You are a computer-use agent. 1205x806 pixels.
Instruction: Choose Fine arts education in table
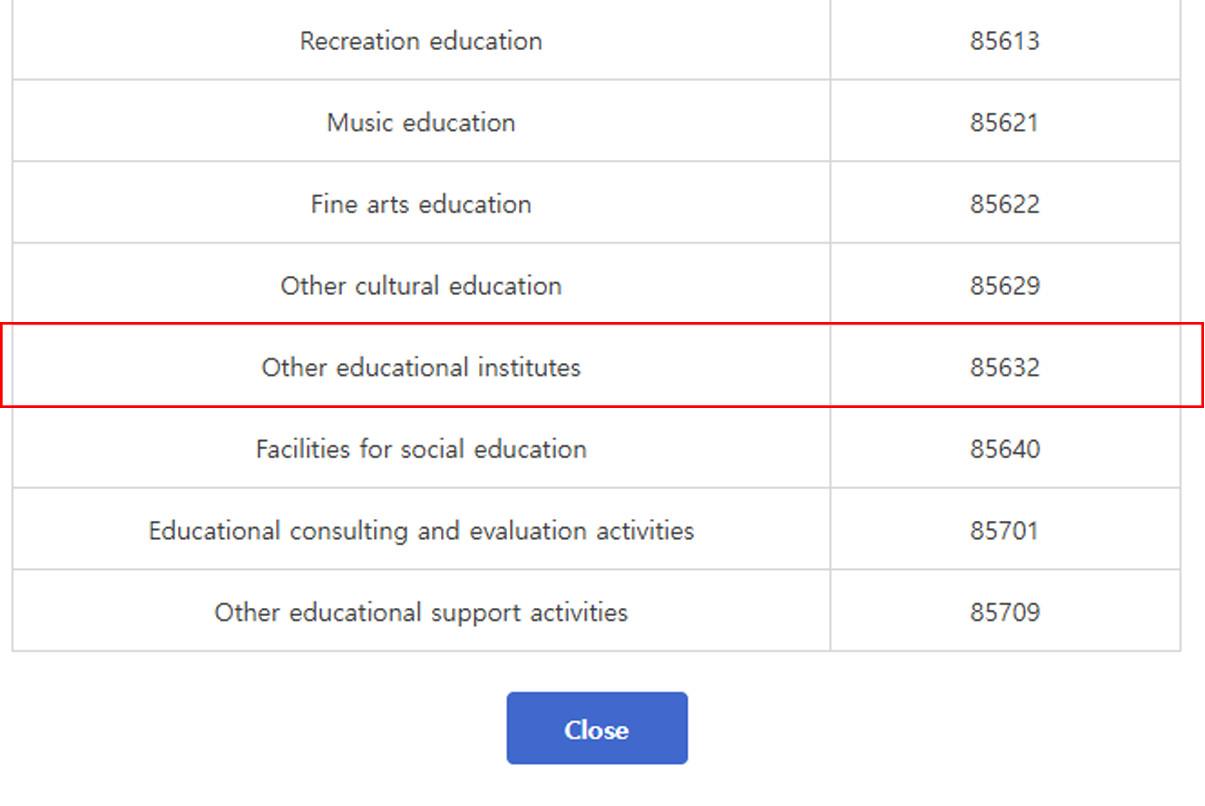[x=421, y=204]
